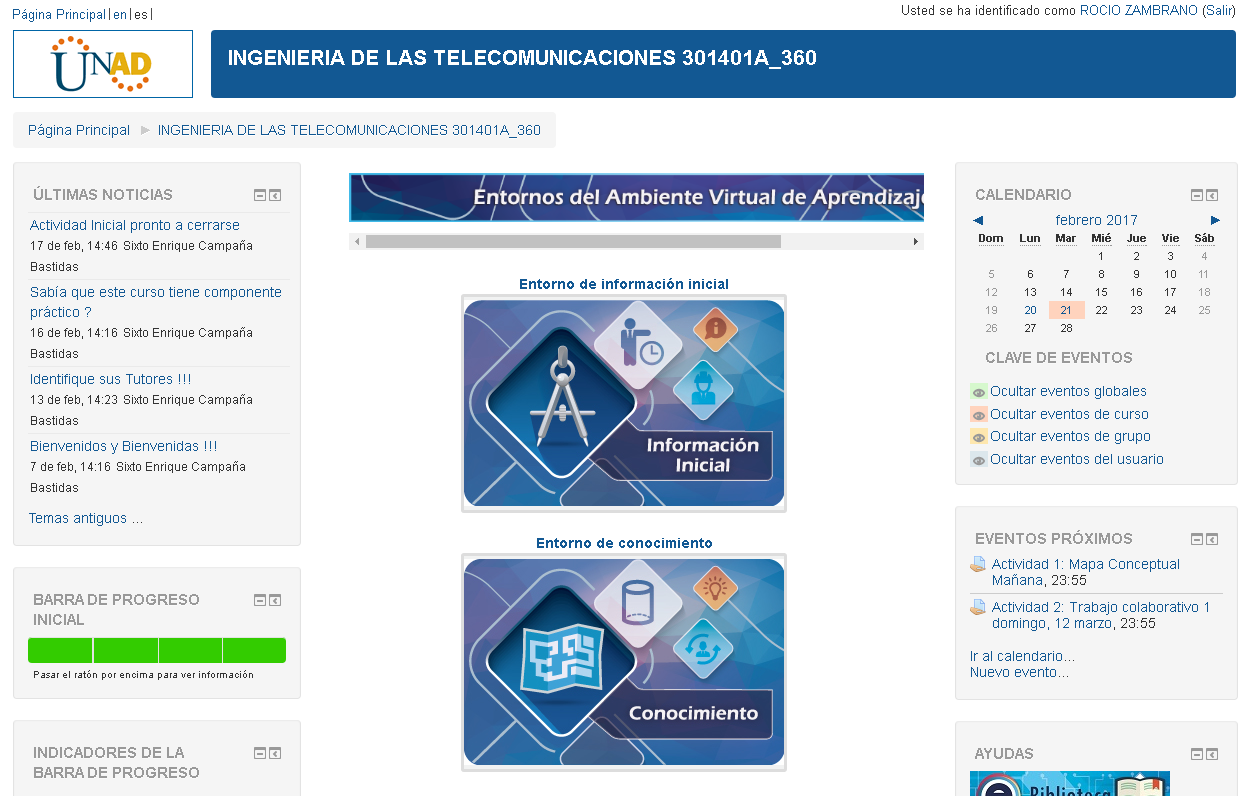Viewport: 1239px width, 799px height.
Task: Open 'Actividad Inicial pronto a cerrarse' news
Action: 135,225
